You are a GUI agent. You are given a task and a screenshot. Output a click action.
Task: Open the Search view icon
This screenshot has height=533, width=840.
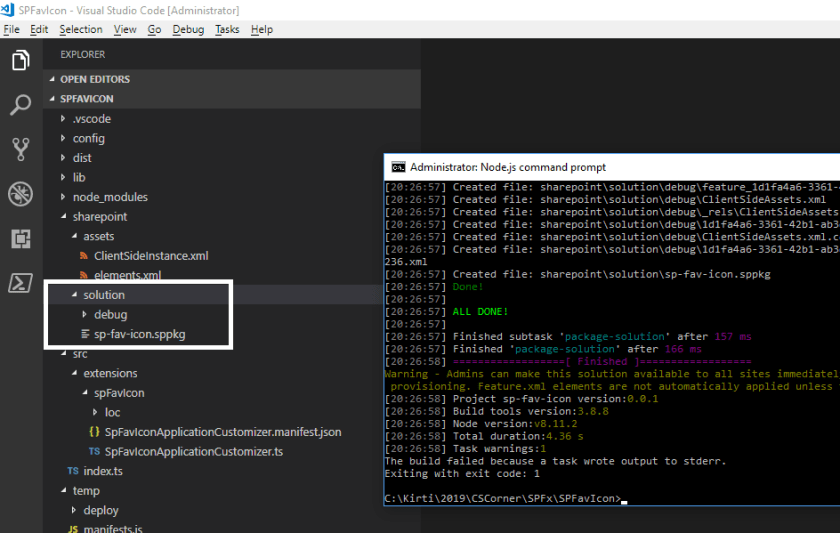(x=20, y=105)
